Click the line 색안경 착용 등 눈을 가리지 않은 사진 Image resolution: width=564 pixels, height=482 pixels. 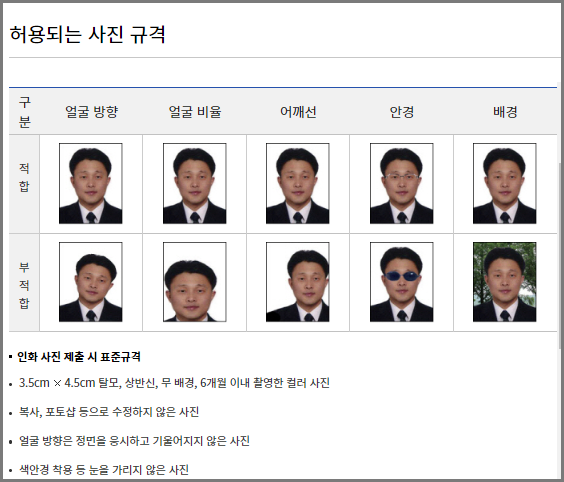104,469
